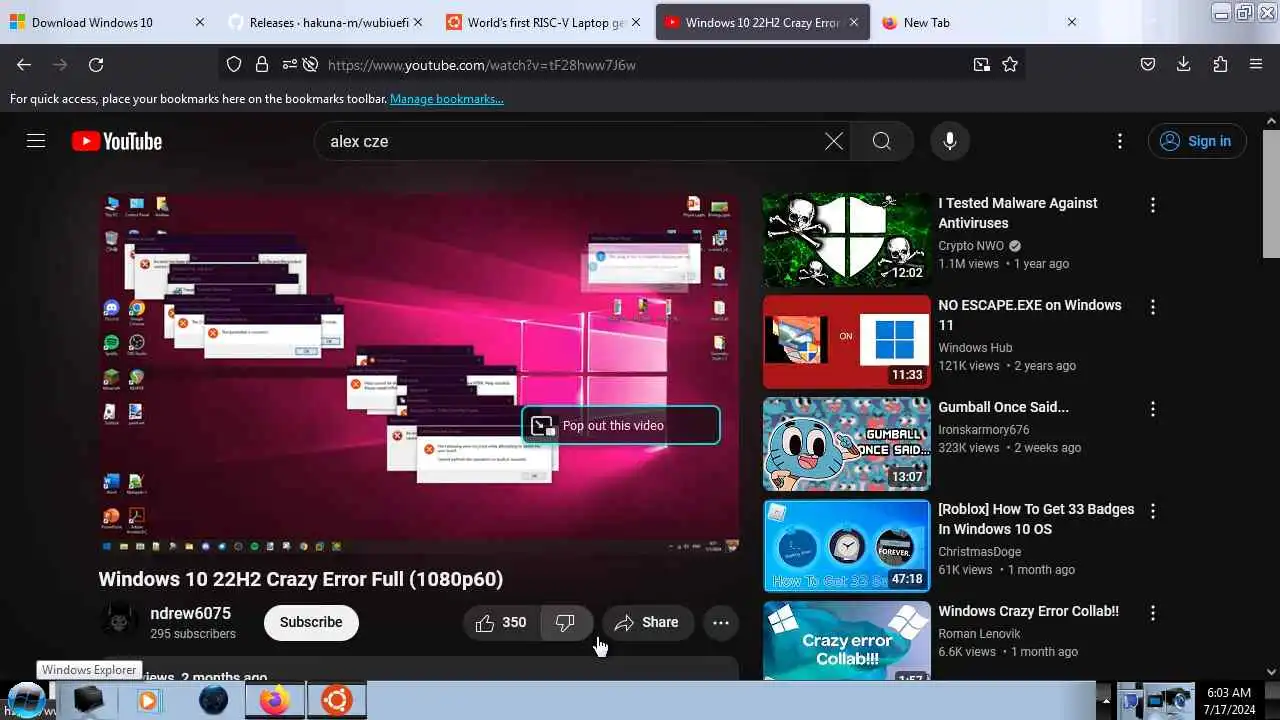Open Ubuntu icon in the taskbar
Screen dimensions: 1280x720
pos(336,700)
